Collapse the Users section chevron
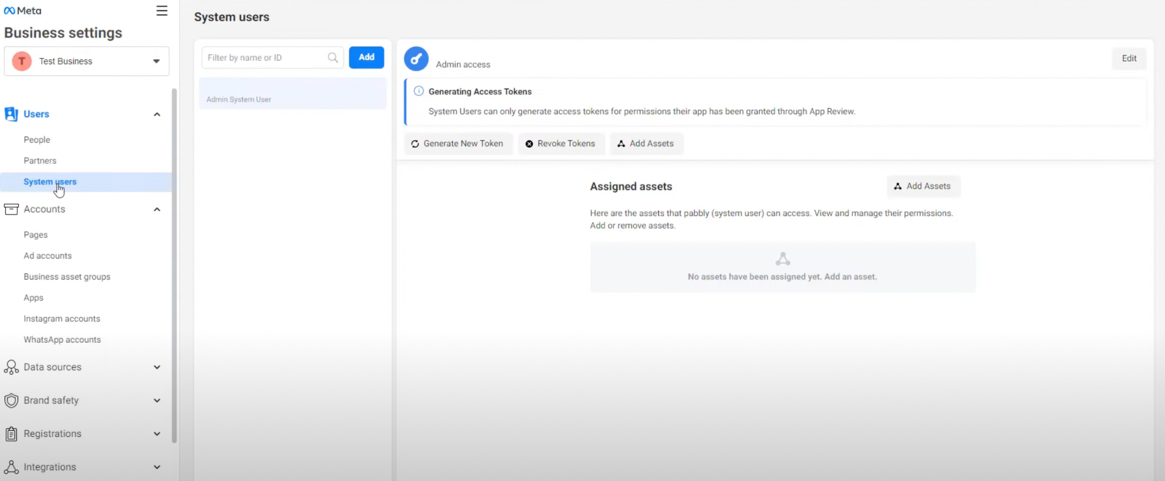Viewport: 1165px width, 481px height. pos(157,114)
